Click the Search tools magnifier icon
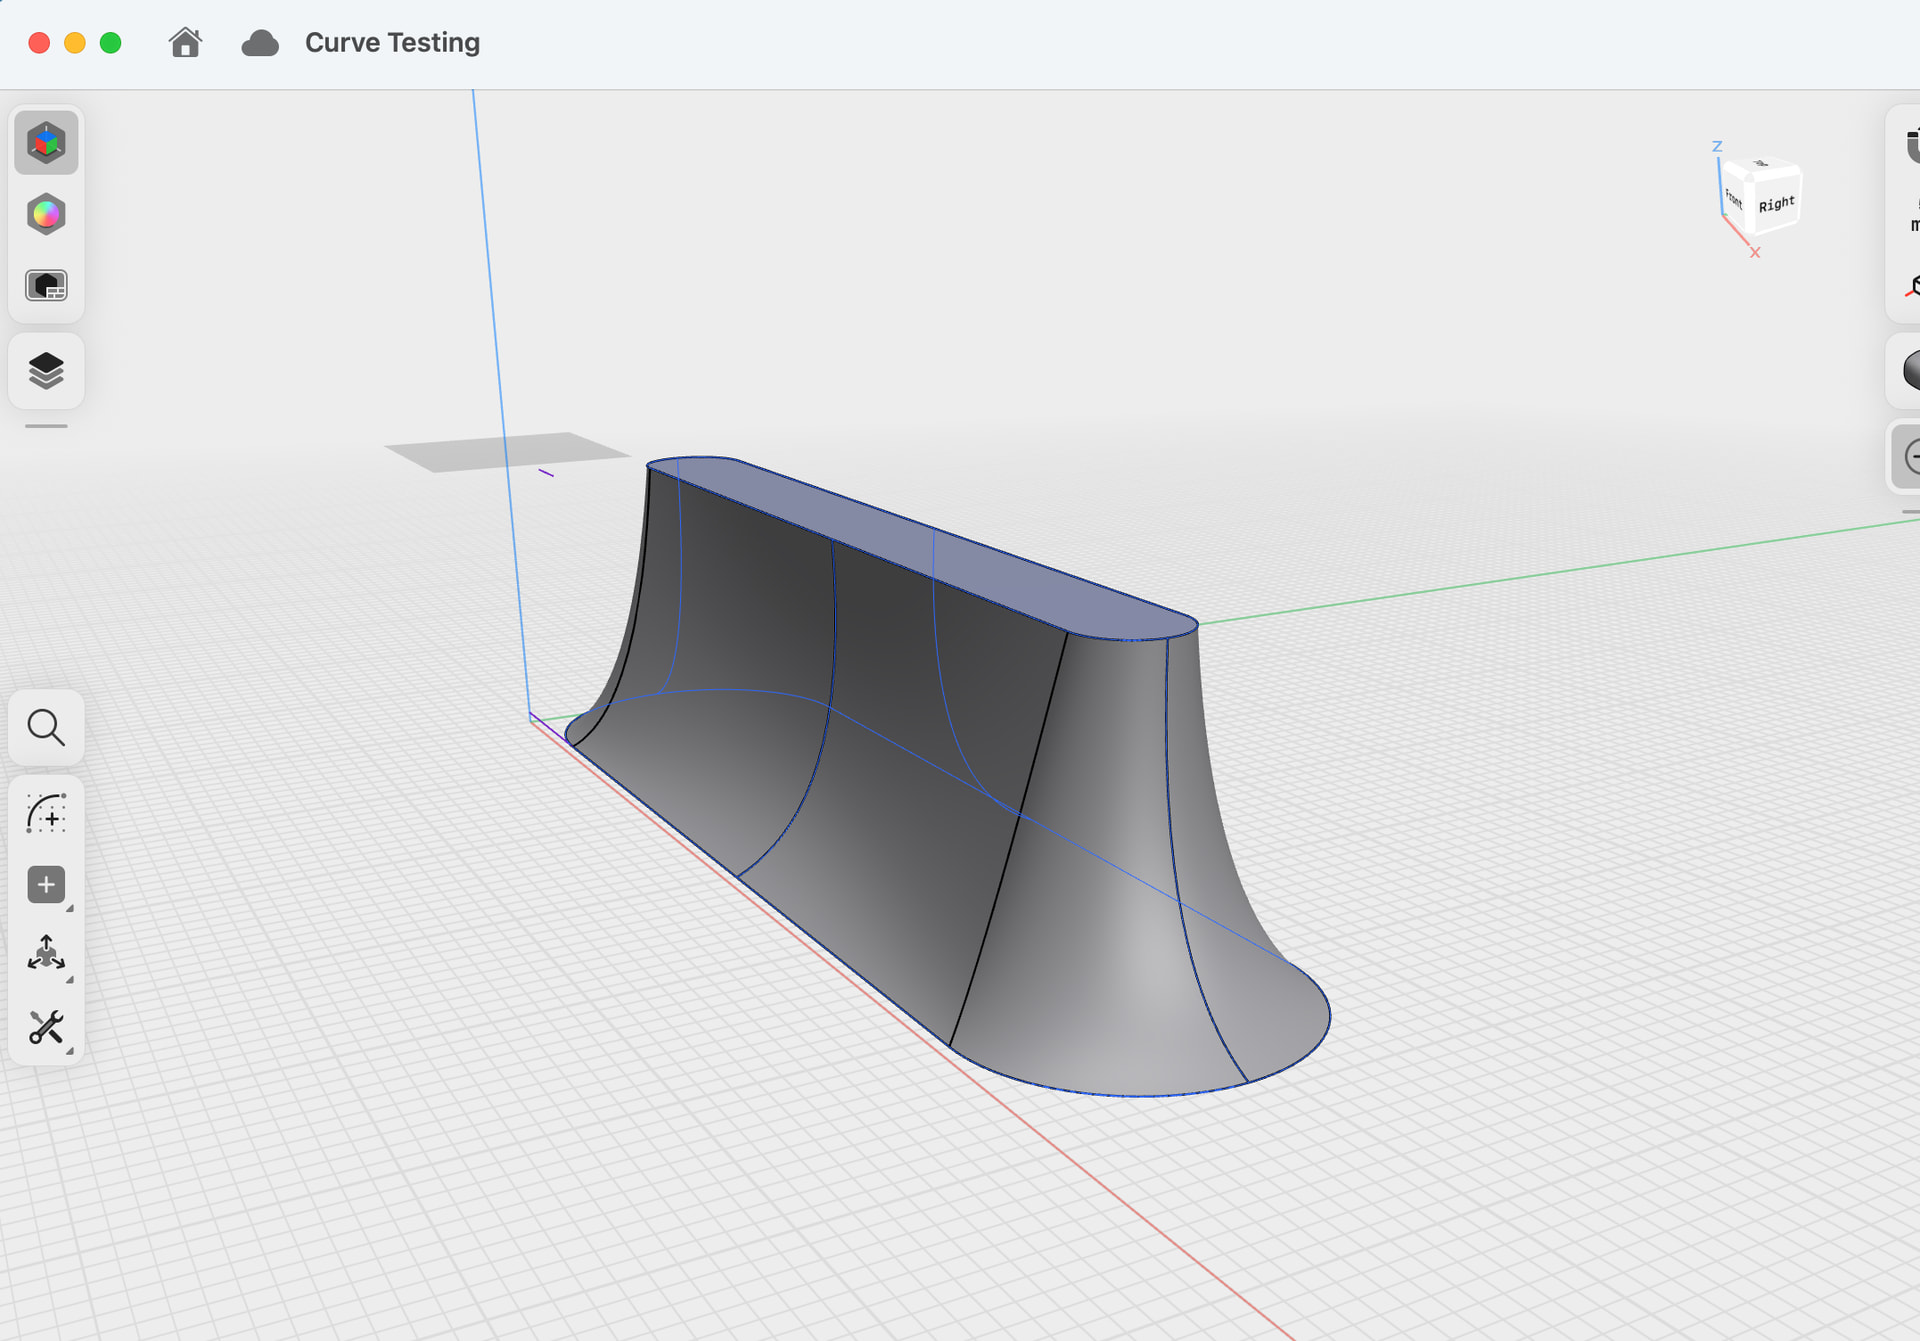The image size is (1920, 1341). coord(46,728)
